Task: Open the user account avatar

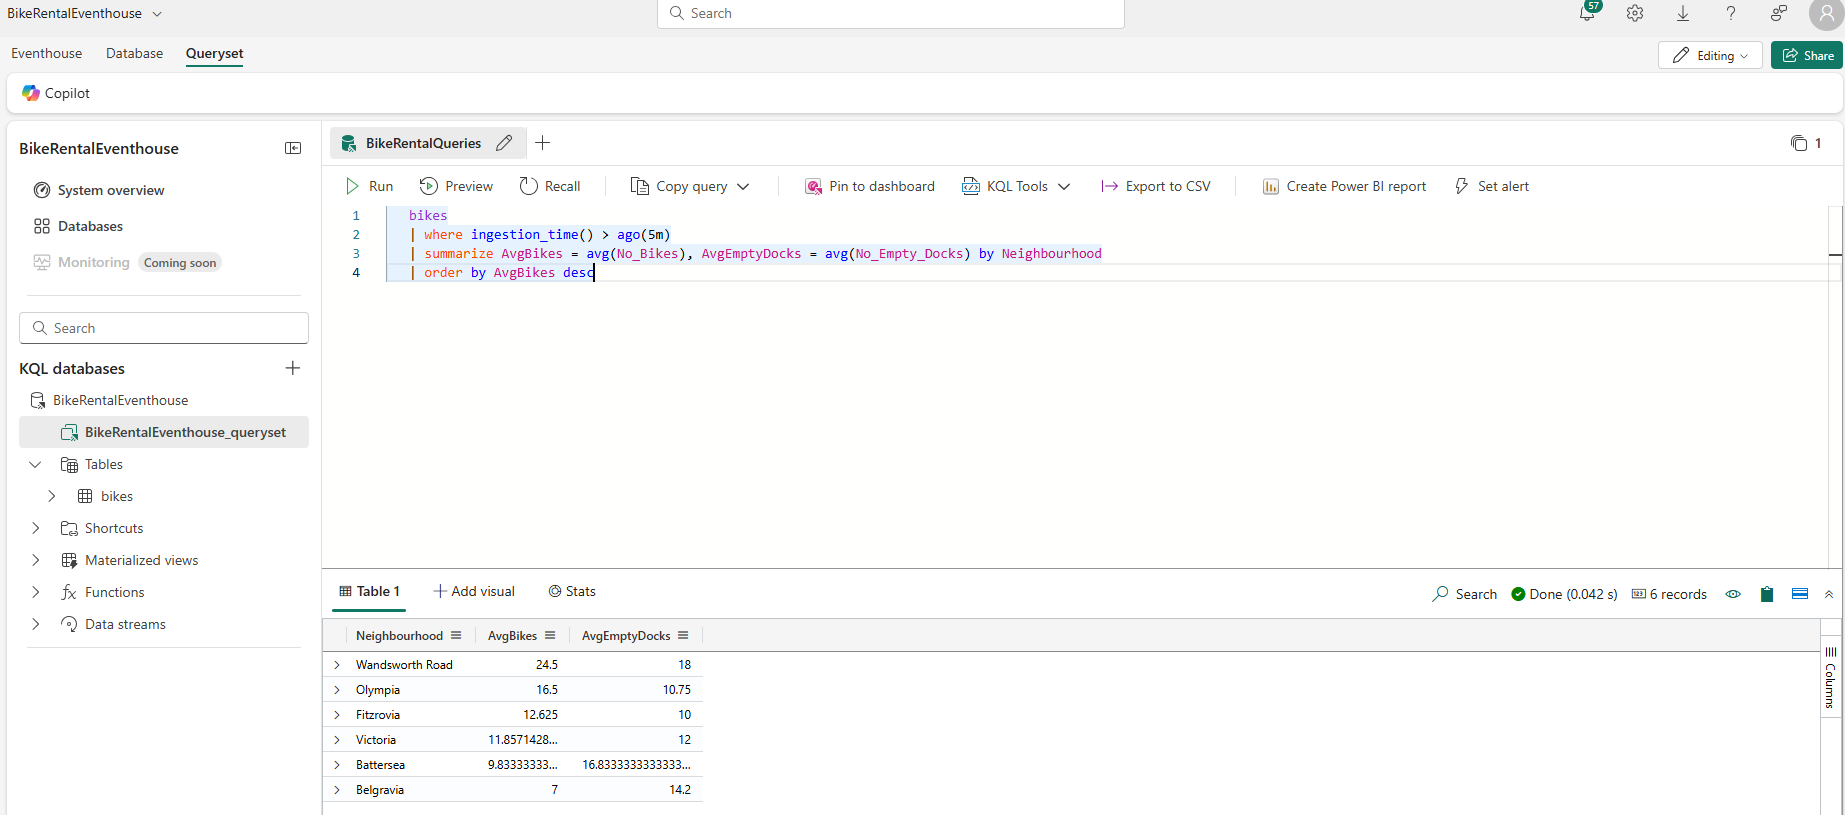Action: (1826, 15)
